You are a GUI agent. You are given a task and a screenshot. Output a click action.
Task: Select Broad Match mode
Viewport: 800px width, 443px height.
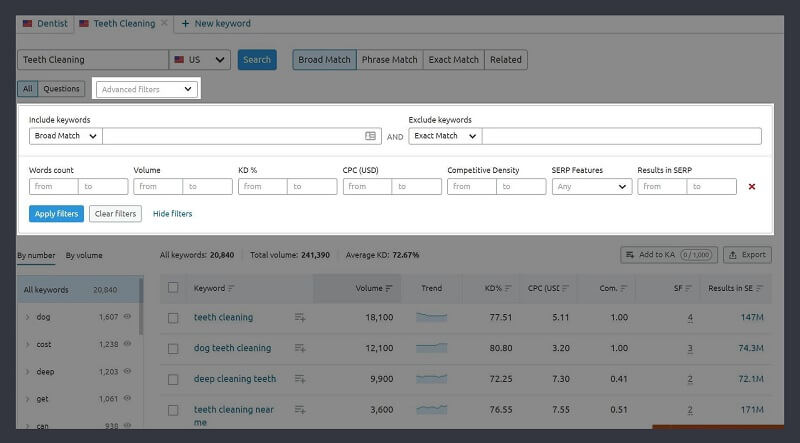coord(324,60)
